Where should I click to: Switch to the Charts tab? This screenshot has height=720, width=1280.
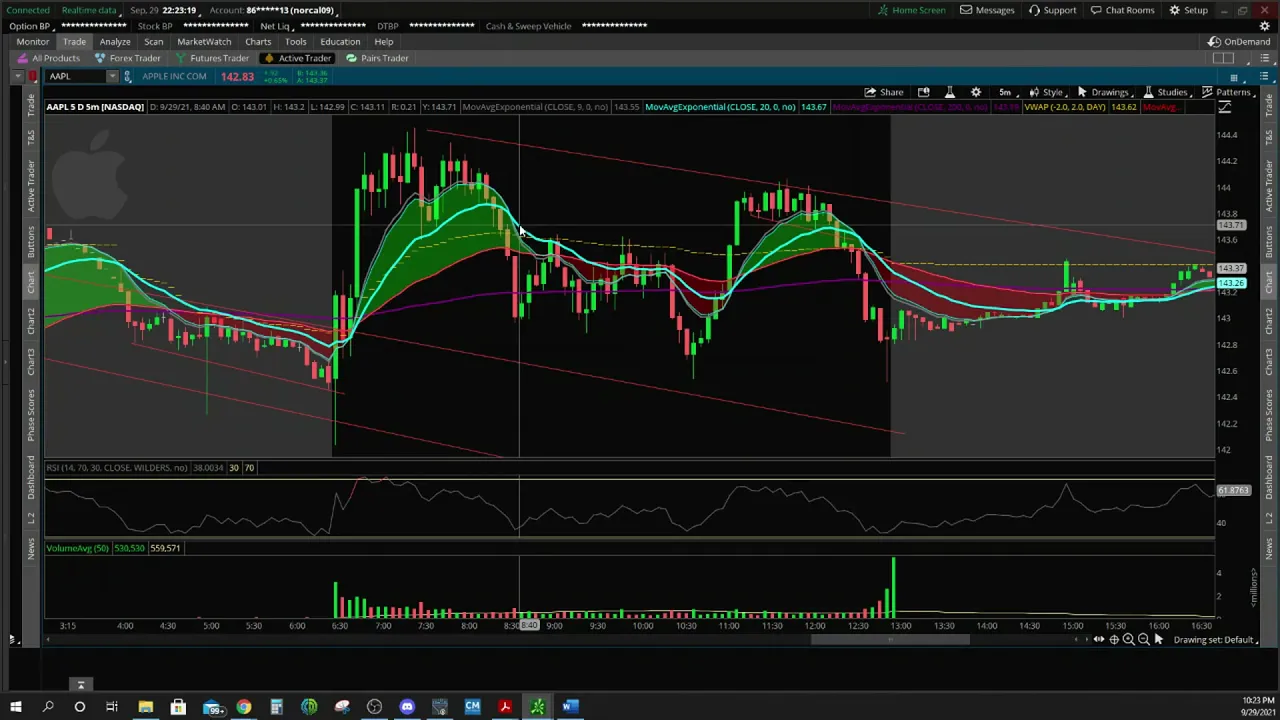pyautogui.click(x=258, y=42)
